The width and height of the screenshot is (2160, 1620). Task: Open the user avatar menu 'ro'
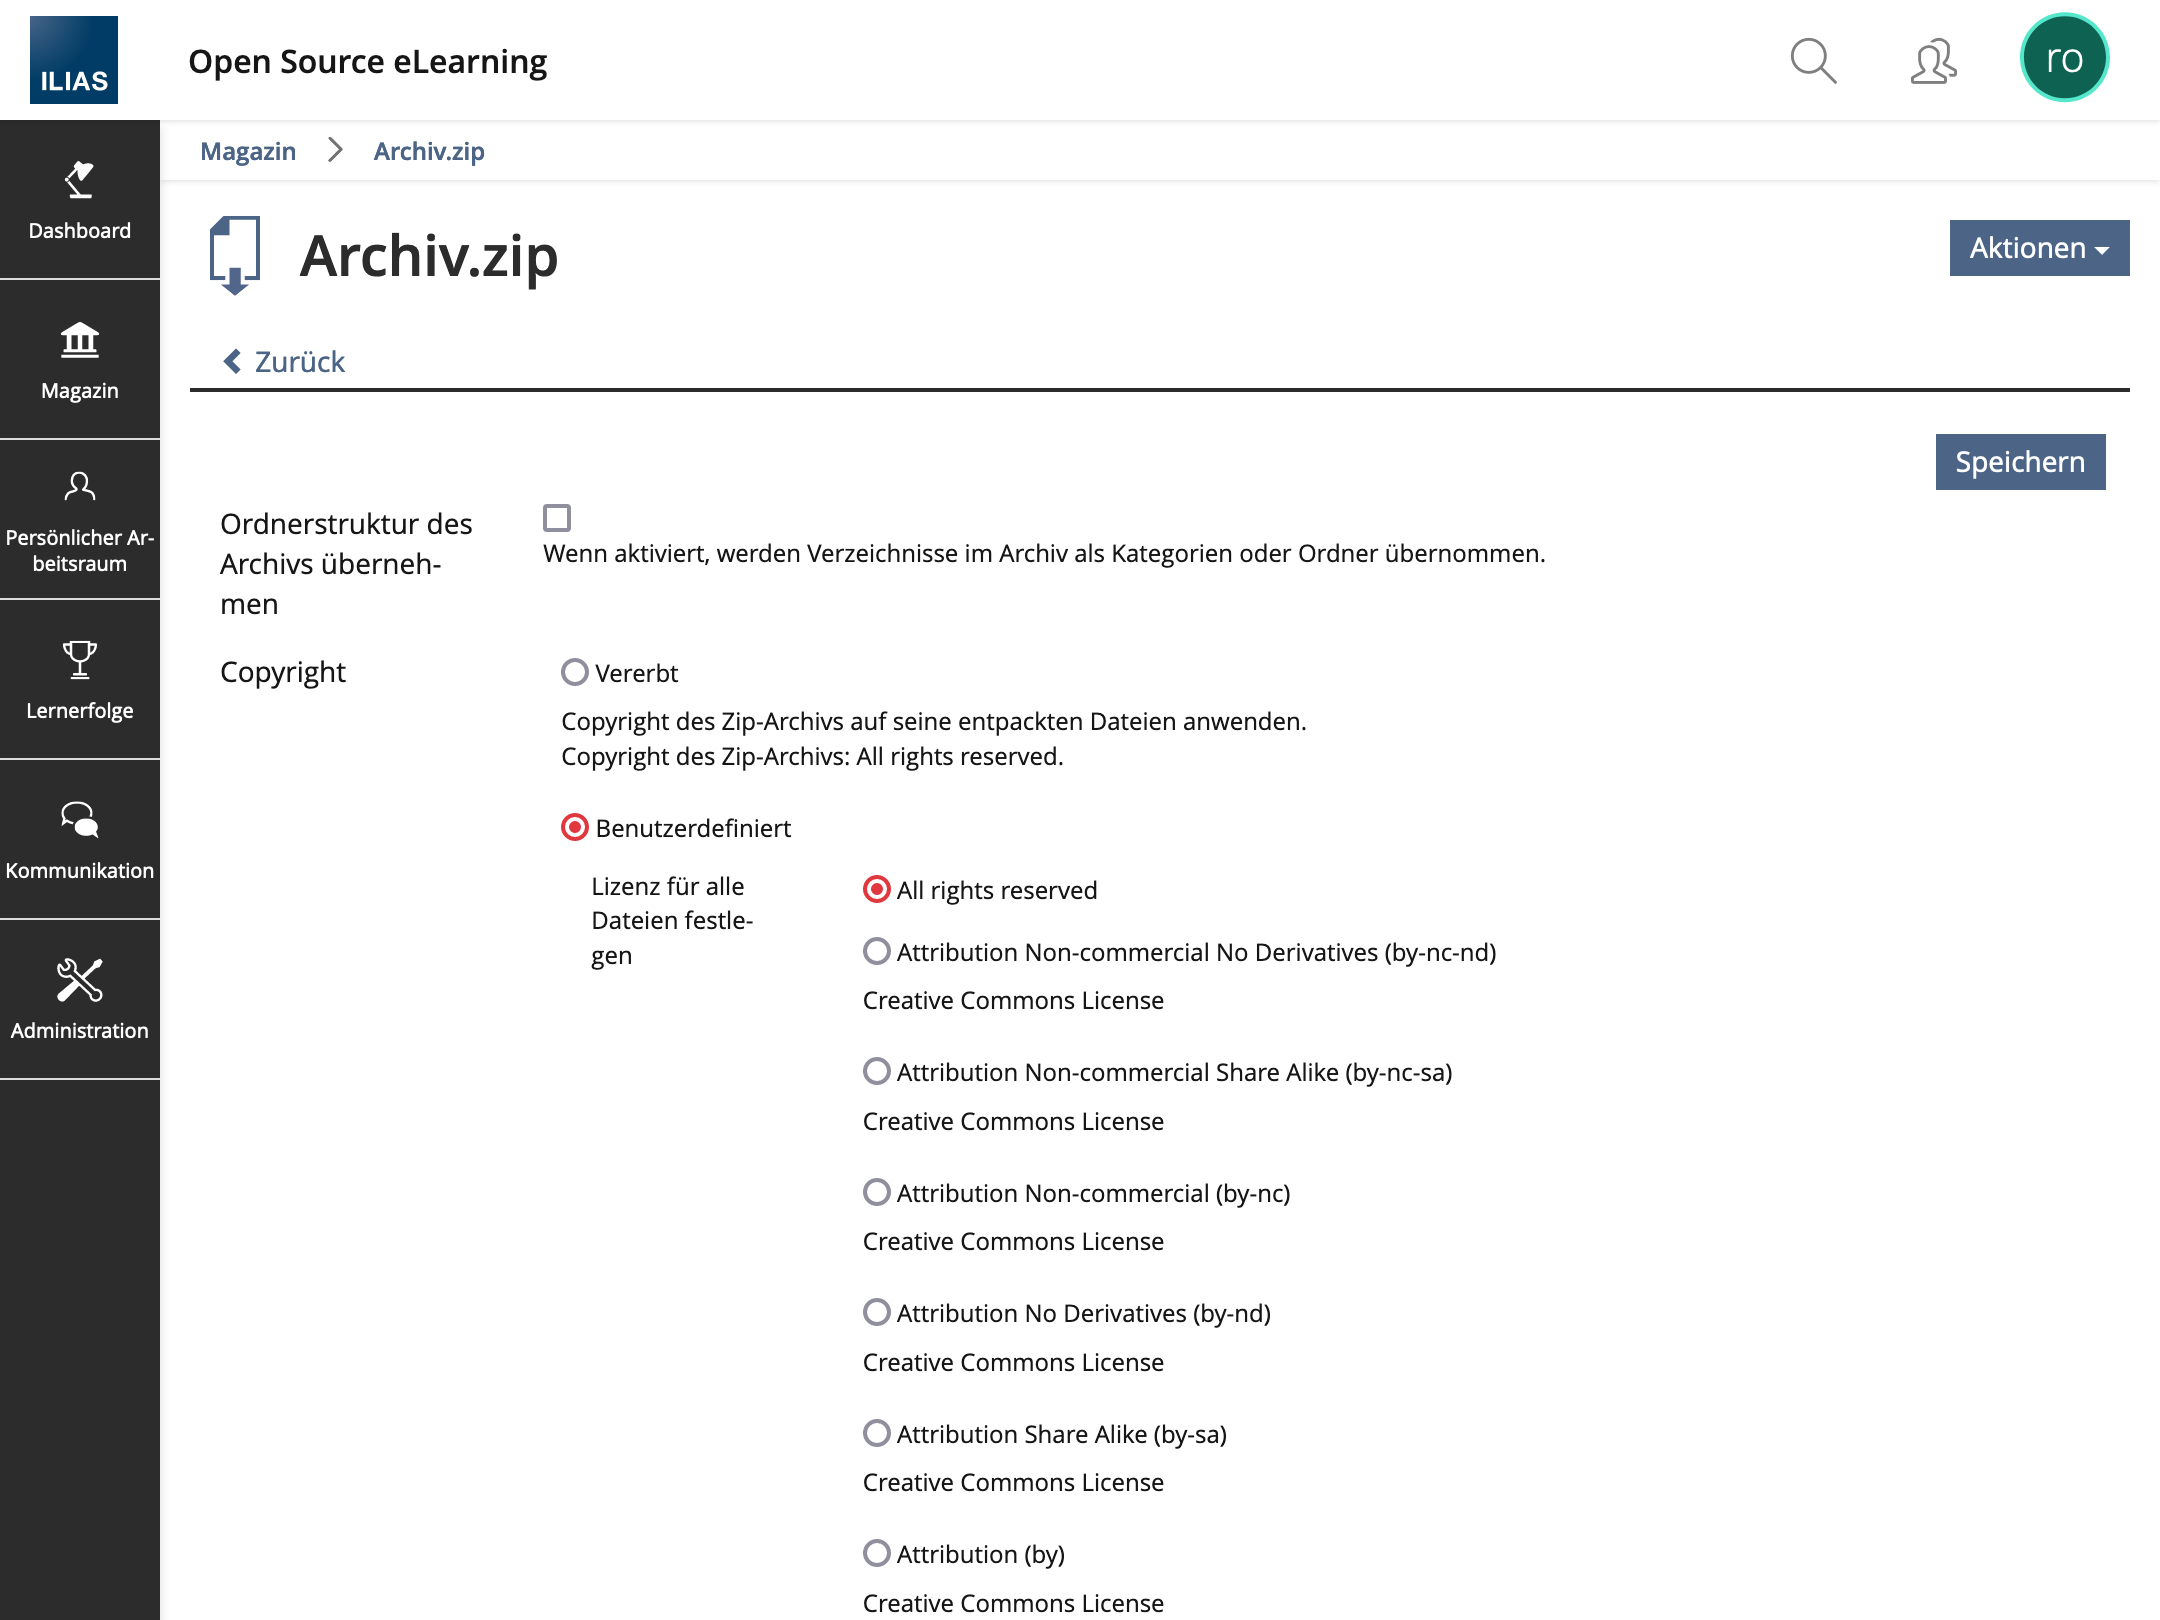tap(2064, 59)
